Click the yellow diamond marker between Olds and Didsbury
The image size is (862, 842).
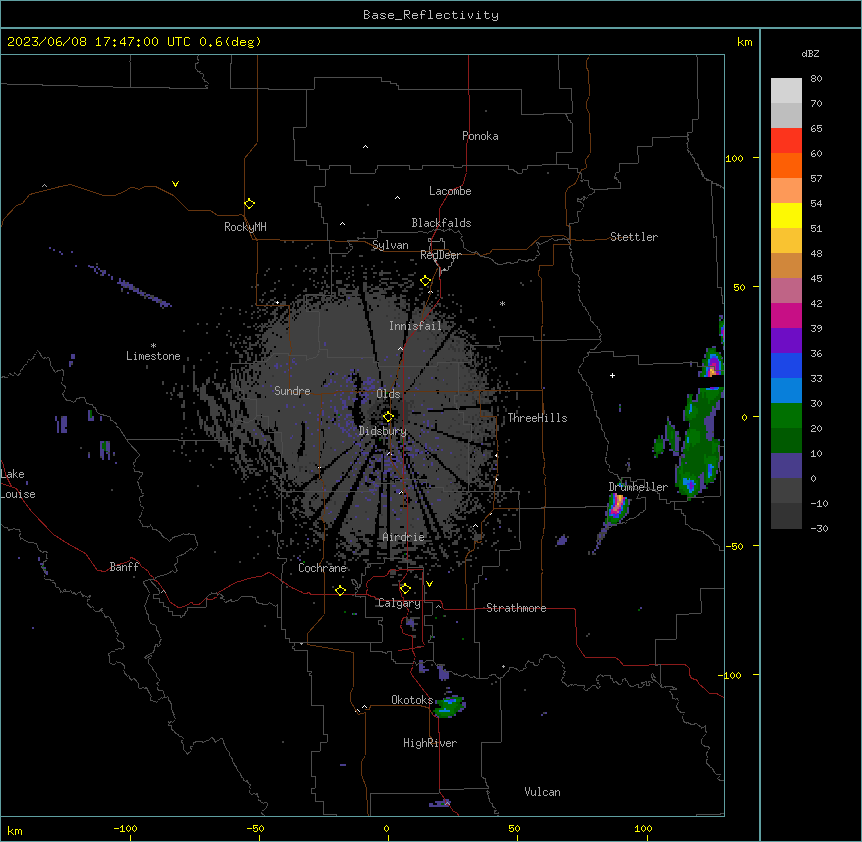388,416
